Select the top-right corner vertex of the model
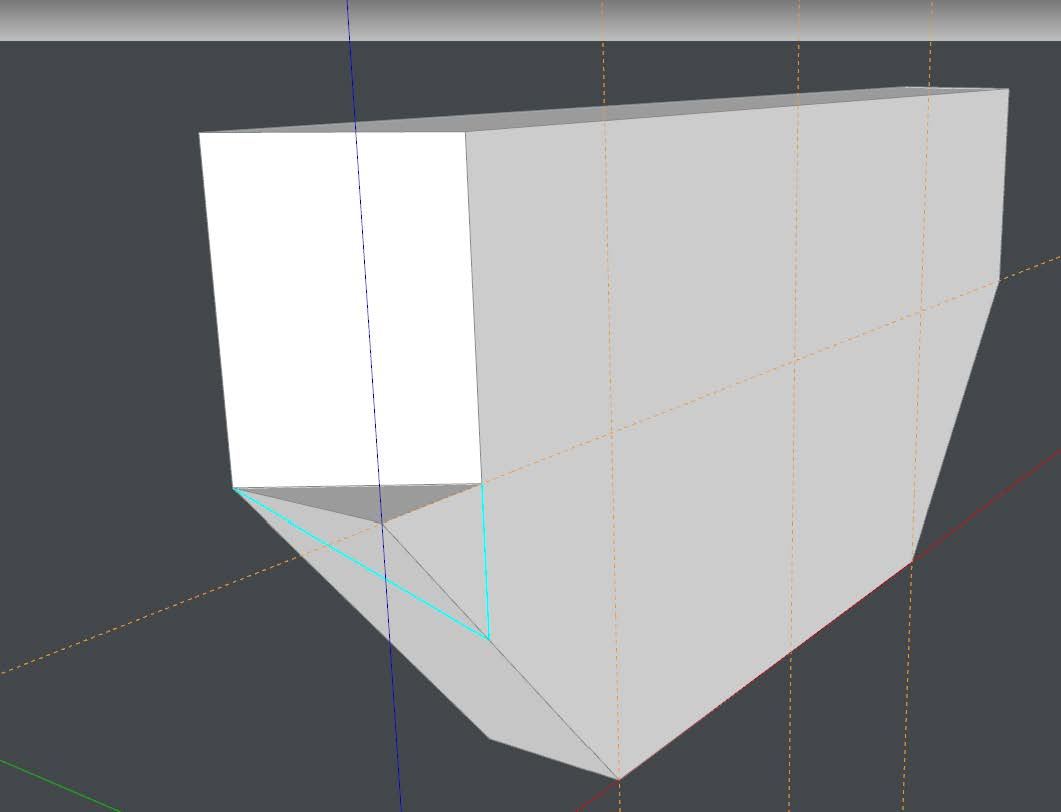Viewport: 1061px width, 812px height. click(1008, 90)
